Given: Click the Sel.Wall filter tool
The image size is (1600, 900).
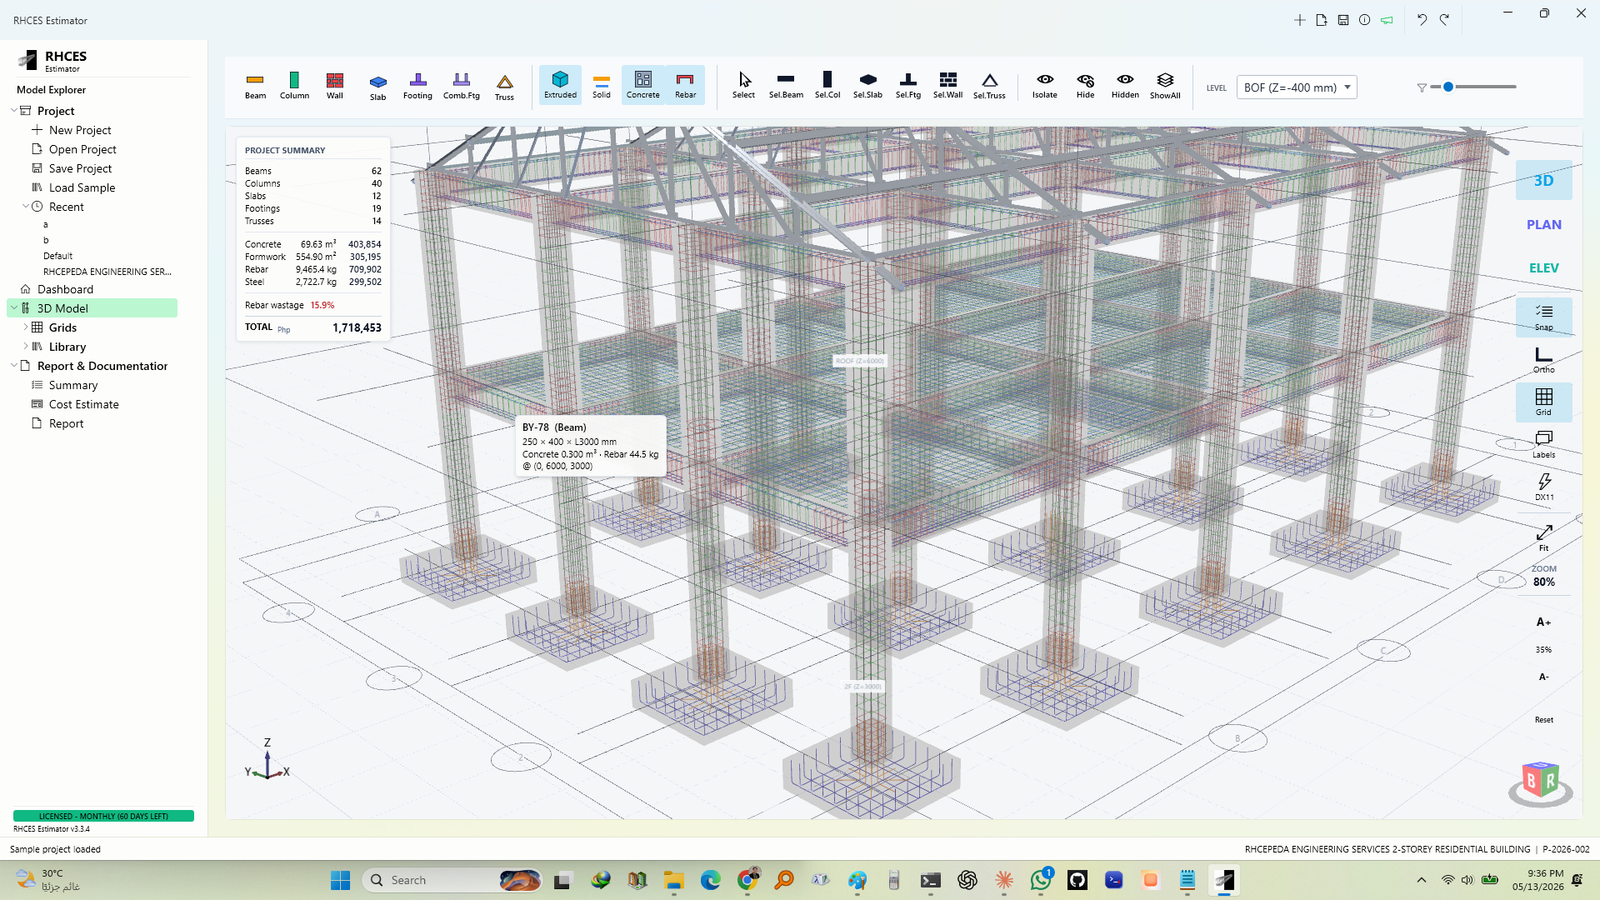Looking at the screenshot, I should [x=948, y=86].
